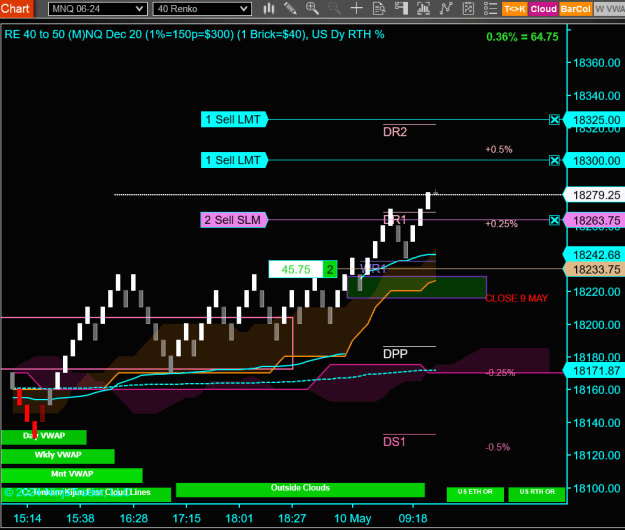Toggle the US ETH OR button

[x=475, y=494]
